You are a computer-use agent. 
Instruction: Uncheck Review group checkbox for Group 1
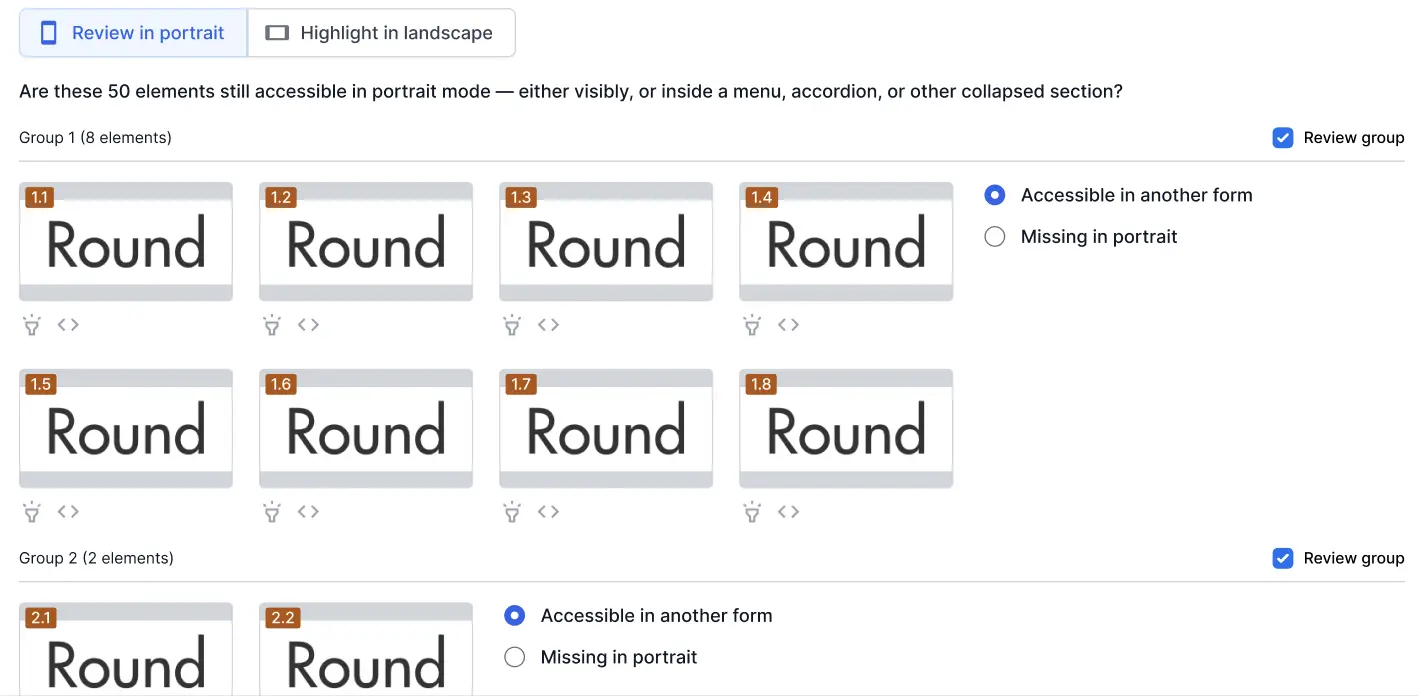click(x=1283, y=138)
